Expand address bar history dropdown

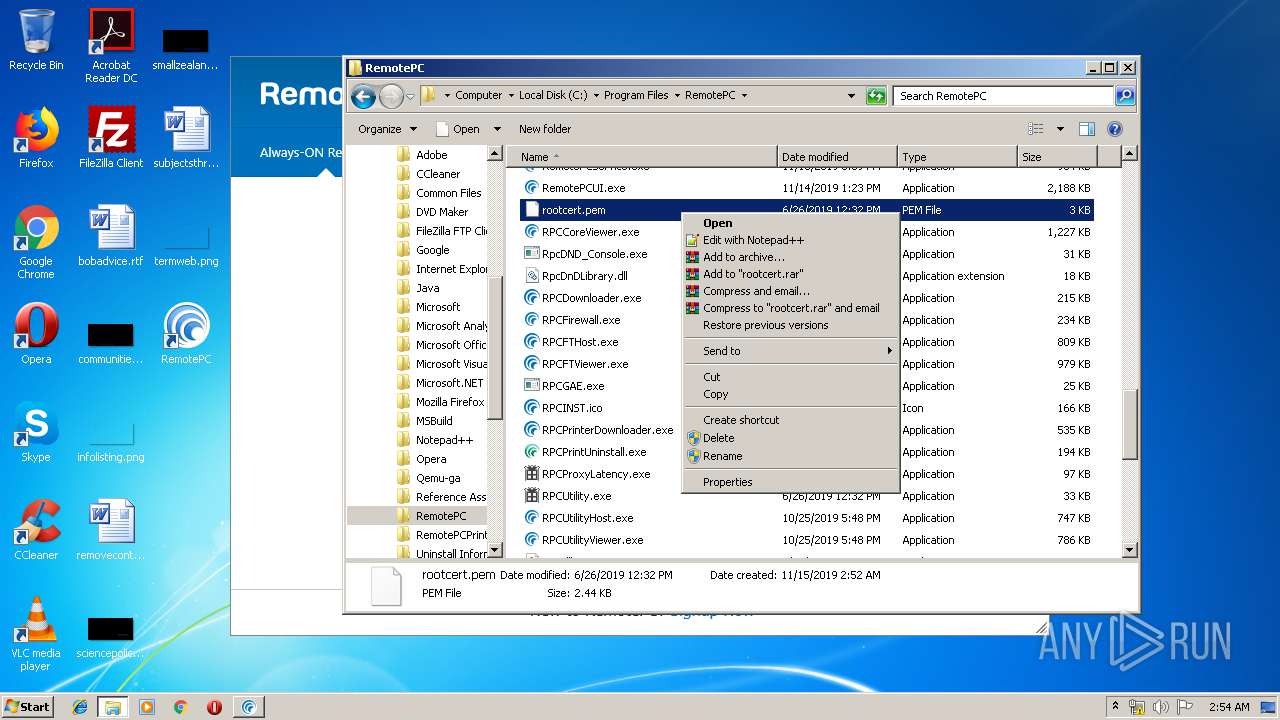(x=851, y=96)
